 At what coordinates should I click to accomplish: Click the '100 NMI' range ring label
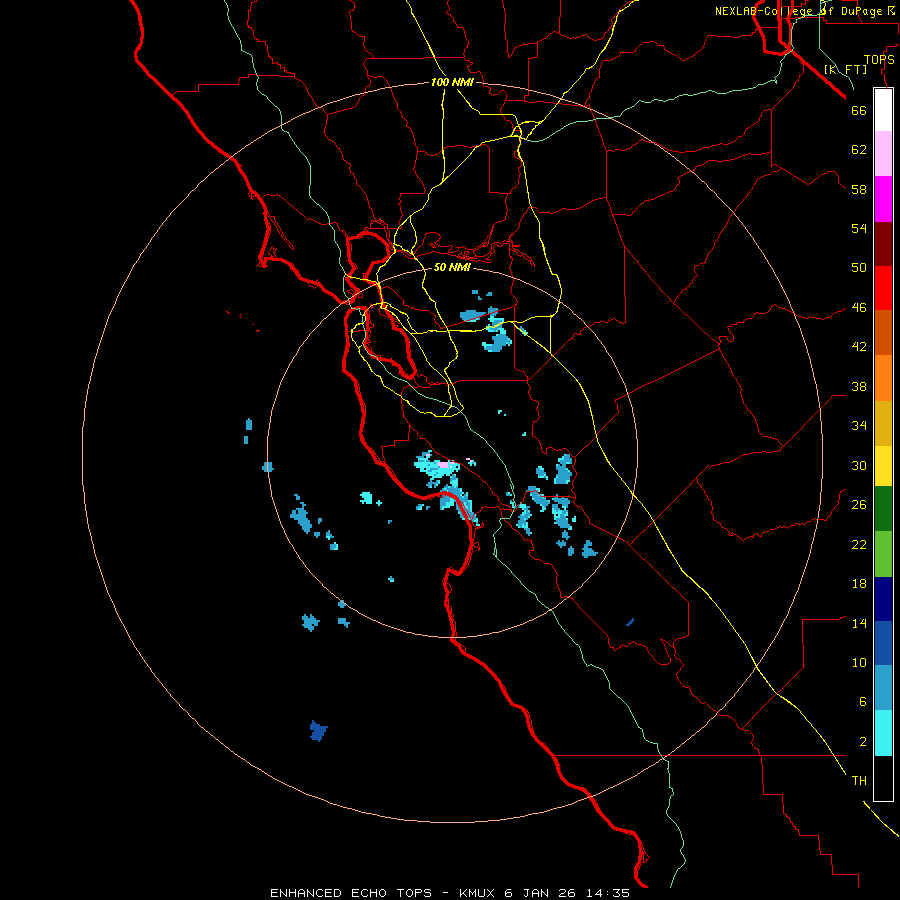(452, 82)
